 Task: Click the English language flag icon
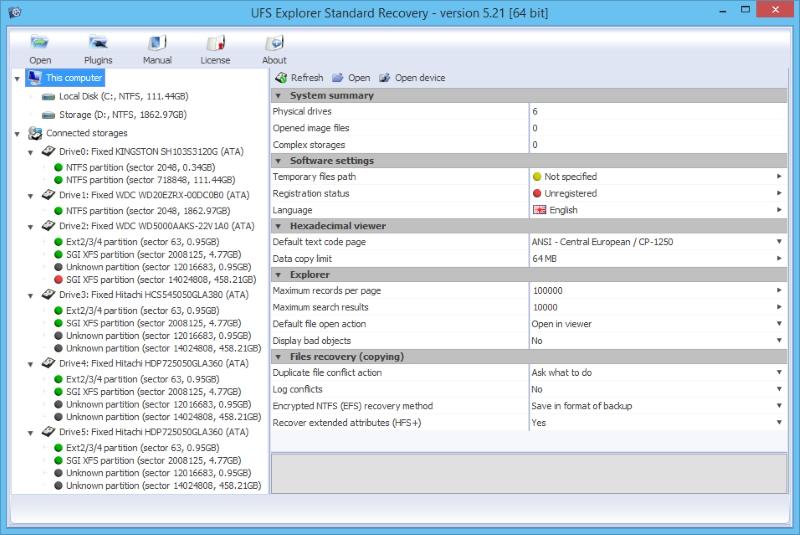click(539, 210)
